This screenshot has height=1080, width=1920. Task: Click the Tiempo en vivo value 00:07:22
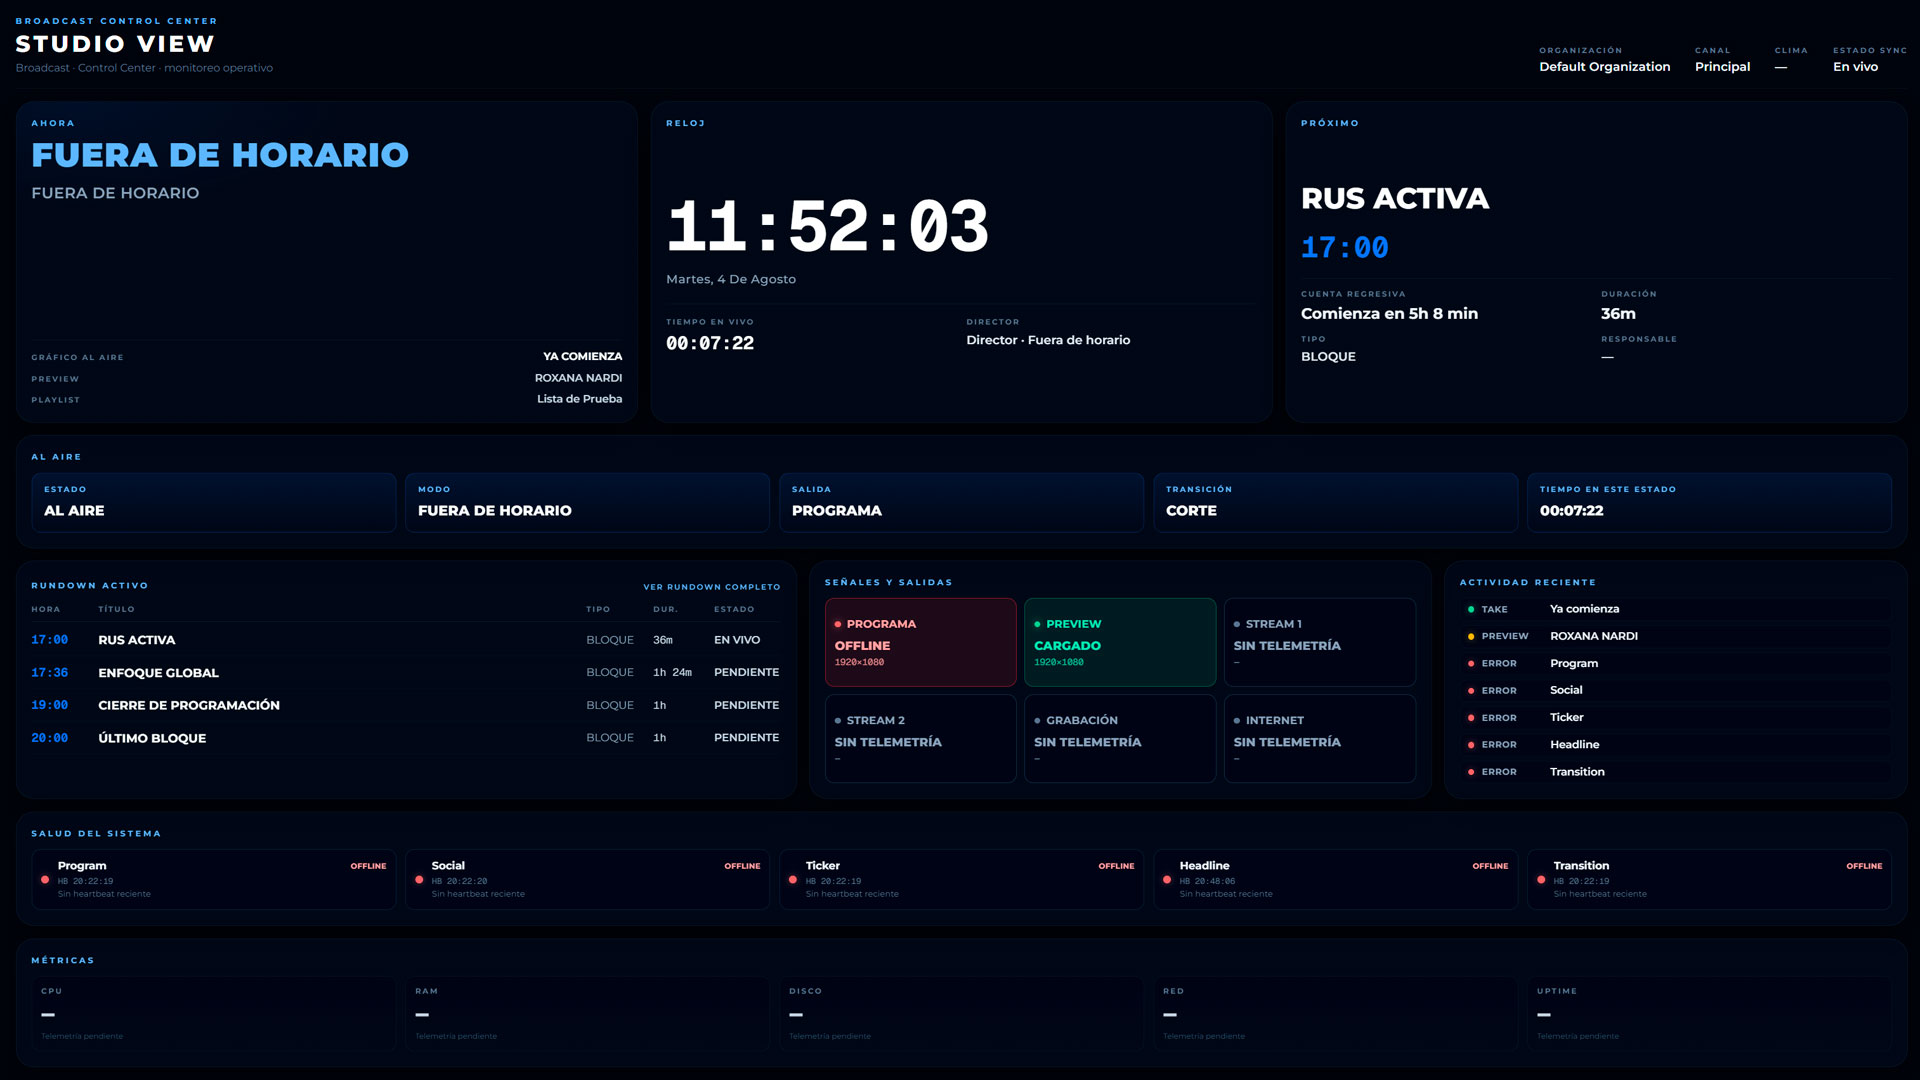(x=710, y=343)
